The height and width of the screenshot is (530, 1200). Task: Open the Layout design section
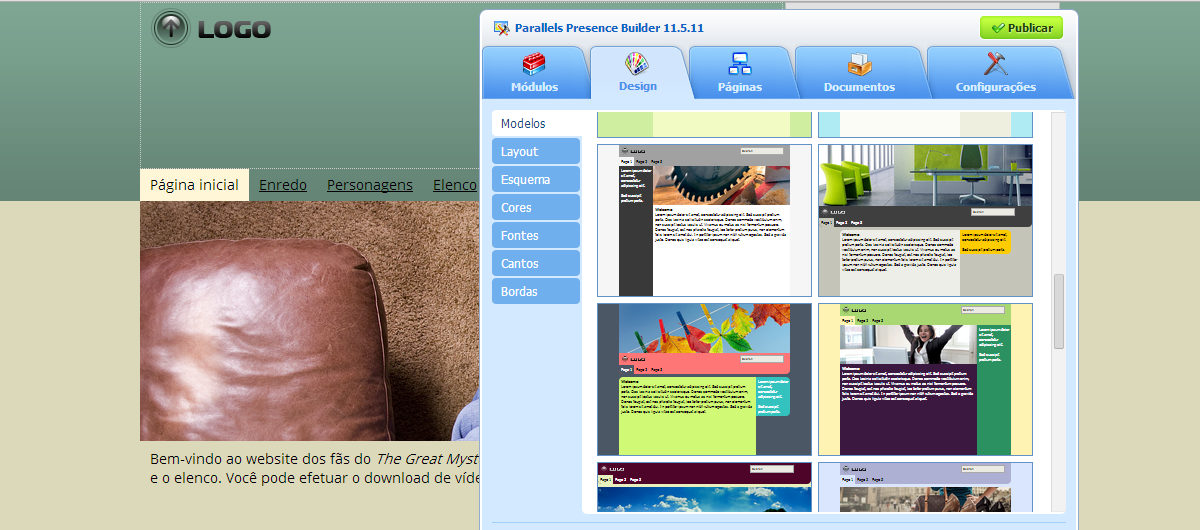[536, 152]
